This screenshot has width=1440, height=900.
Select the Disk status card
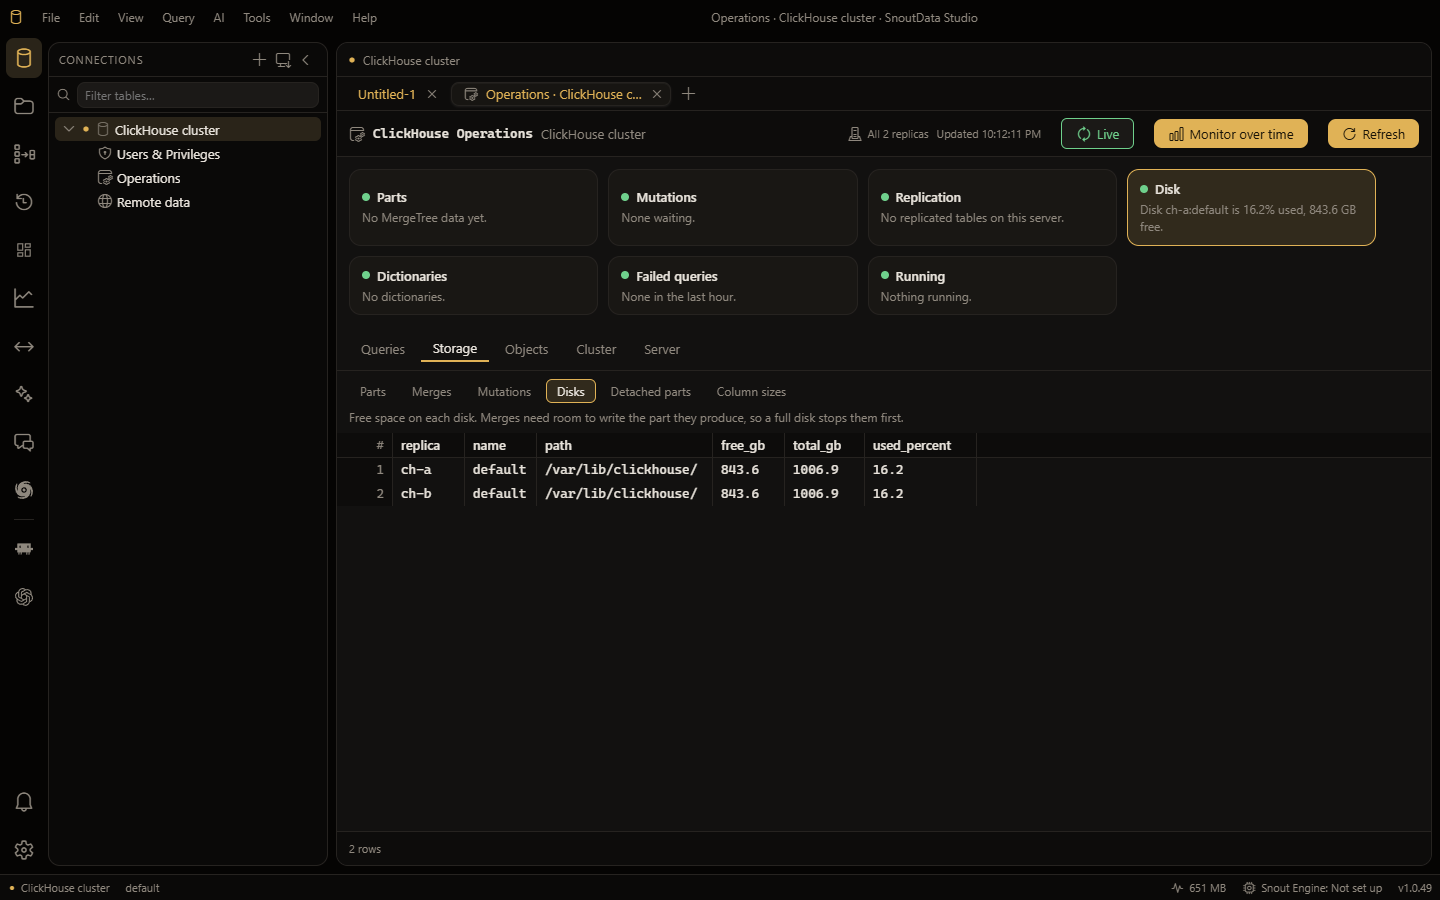coord(1251,207)
